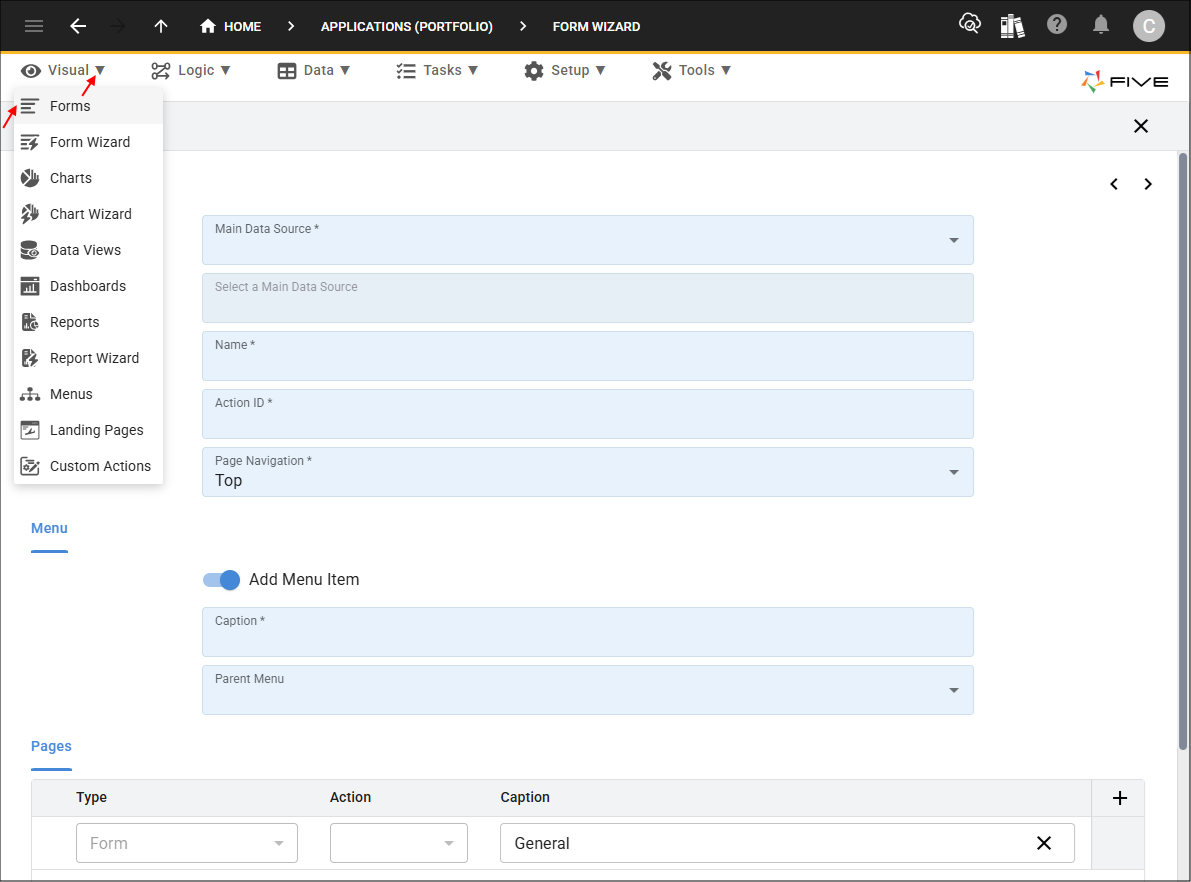Open the hamburger menu icon

pyautogui.click(x=33, y=27)
